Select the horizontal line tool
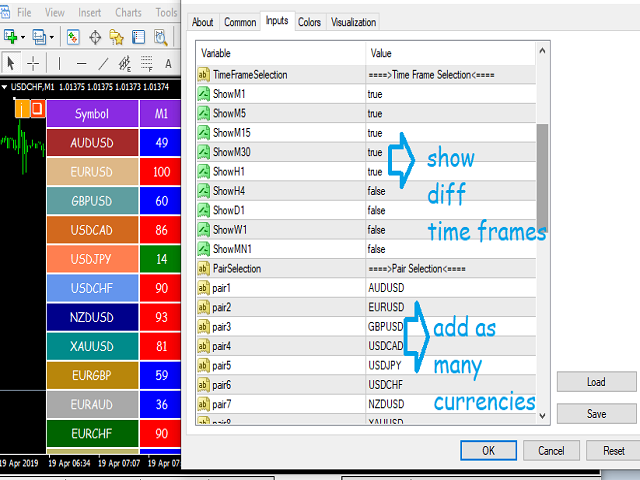The image size is (640, 480). click(82, 64)
